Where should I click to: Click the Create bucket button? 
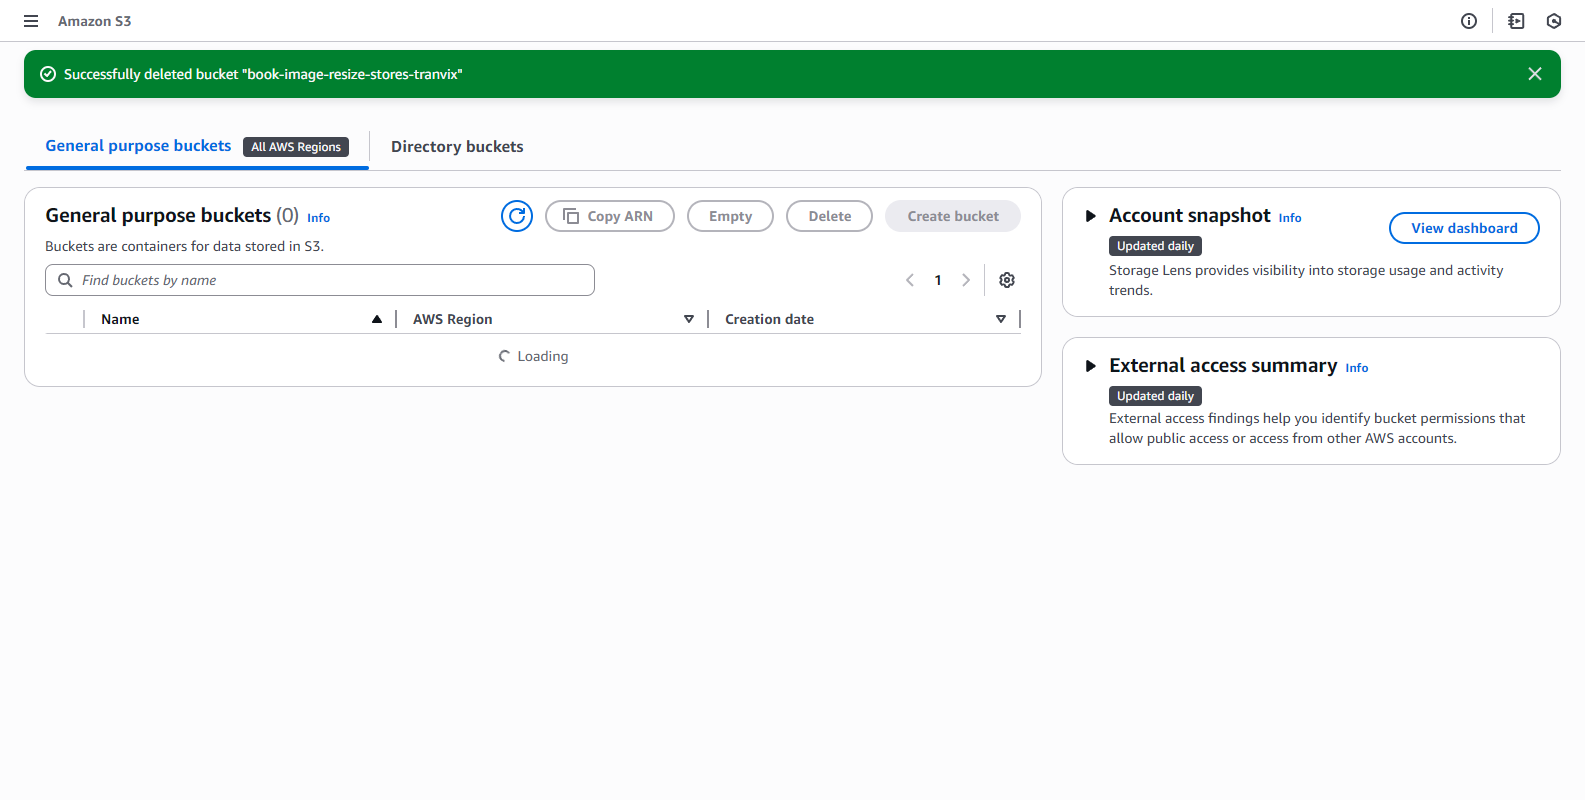(x=953, y=216)
